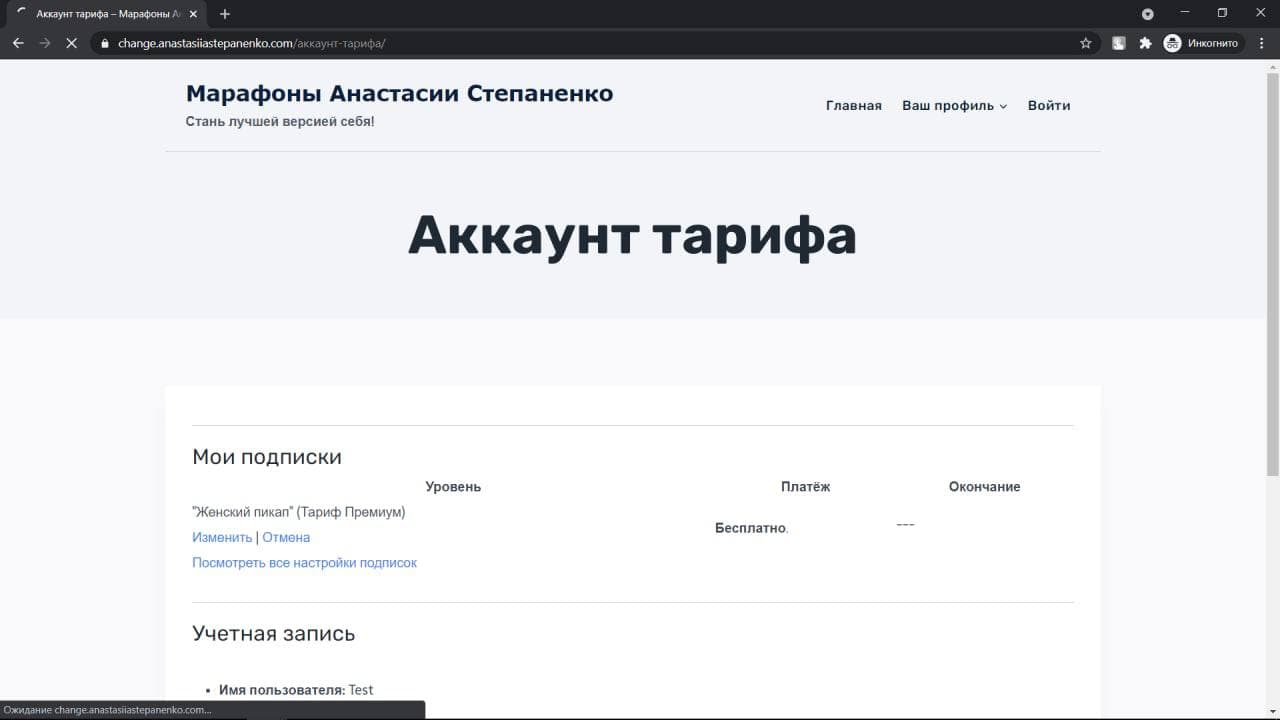Click the browser forward arrow
The image size is (1280, 720).
(44, 43)
